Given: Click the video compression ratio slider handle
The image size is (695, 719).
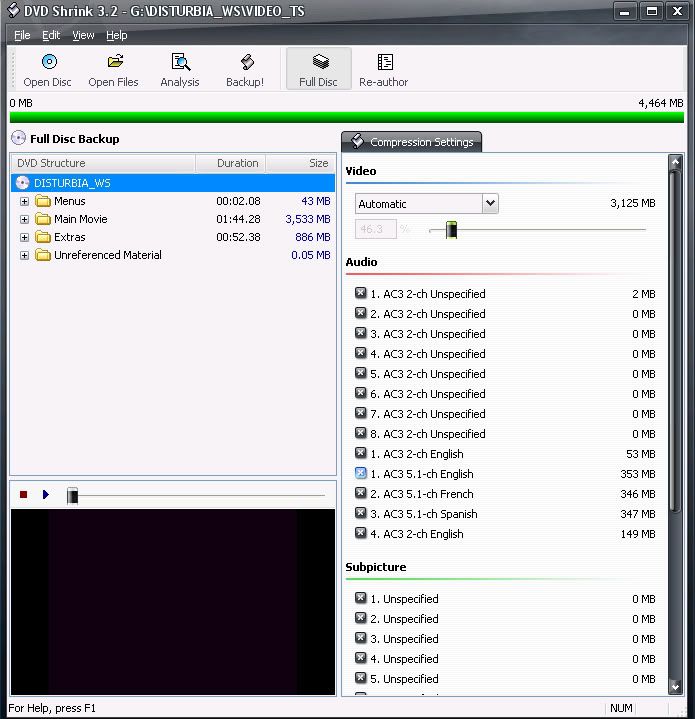Looking at the screenshot, I should [x=452, y=230].
